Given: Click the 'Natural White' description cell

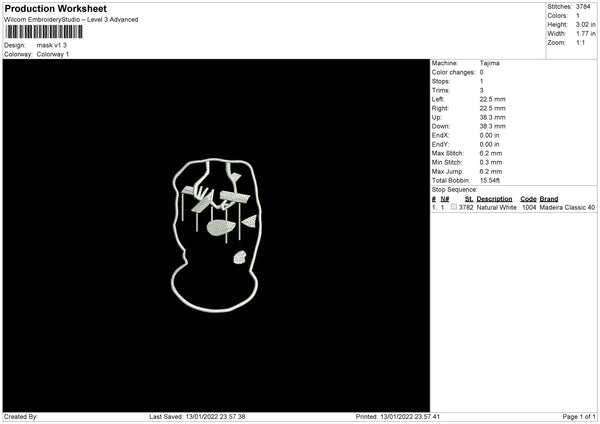Looking at the screenshot, I should pos(497,207).
